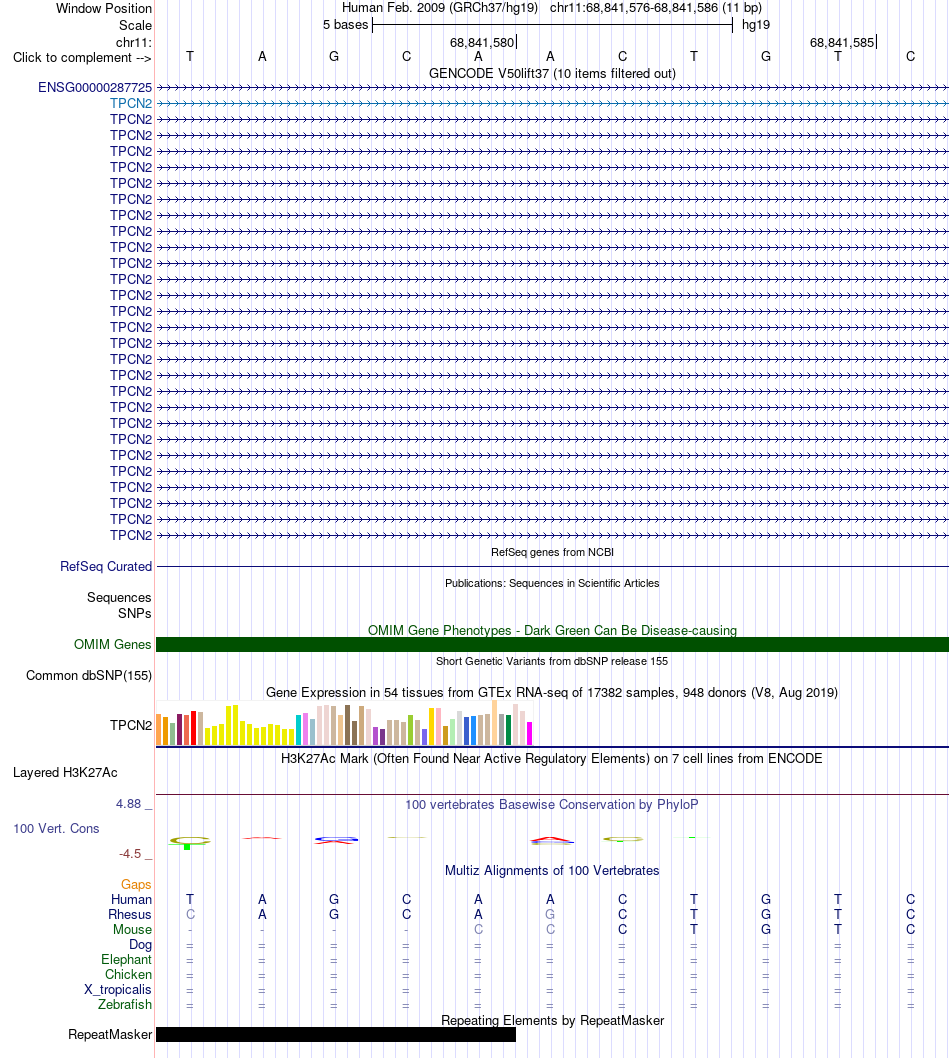Viewport: 950px width, 1058px height.
Task: Click the magenta bar ending the GTEx chart
Action: click(x=530, y=733)
